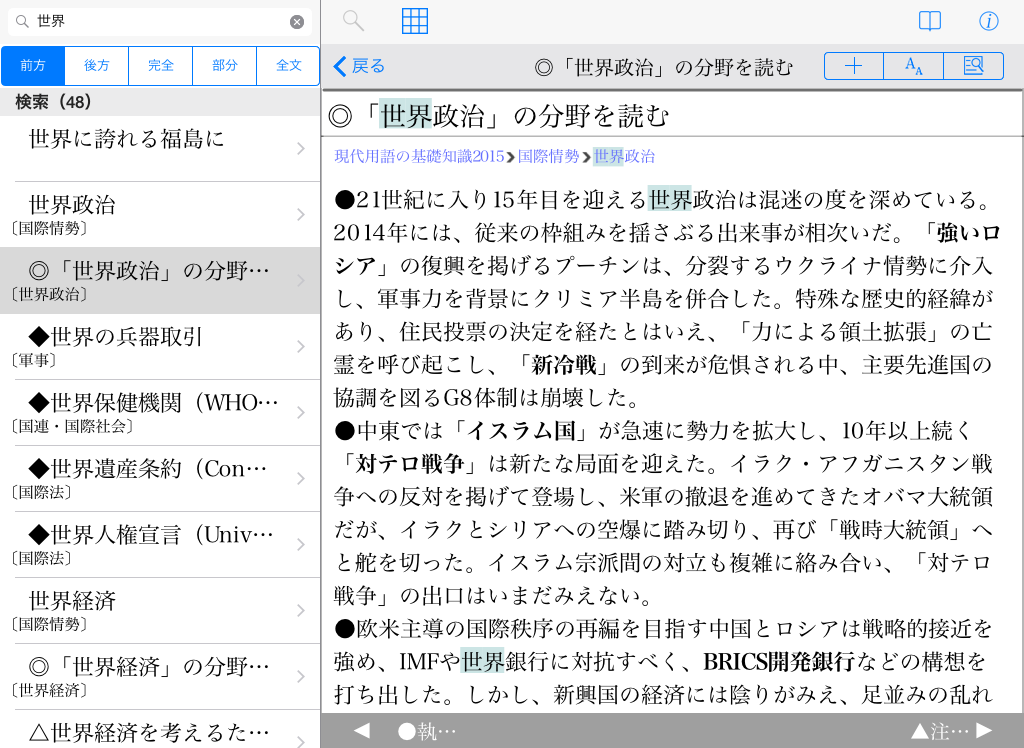Select the 完全 exact match mode
The height and width of the screenshot is (748, 1024).
click(x=161, y=66)
